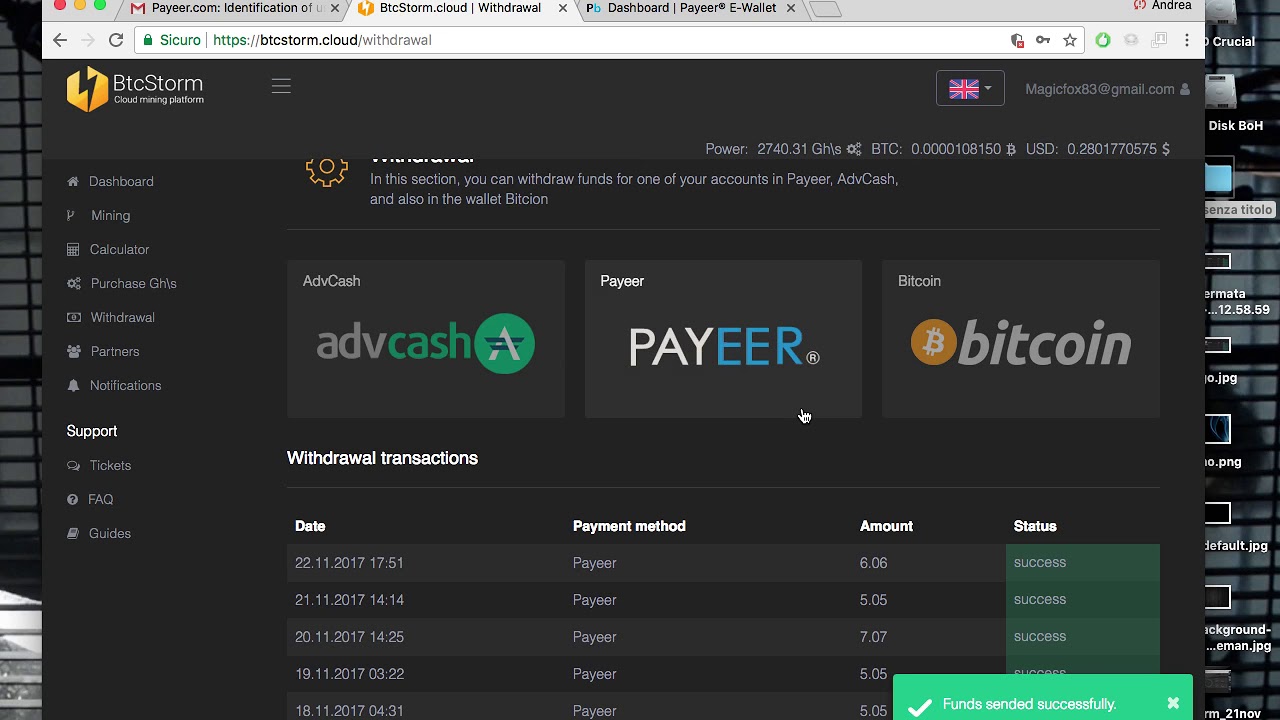Choose AdvCash withdrawal method
1280x720 pixels.
tap(426, 339)
